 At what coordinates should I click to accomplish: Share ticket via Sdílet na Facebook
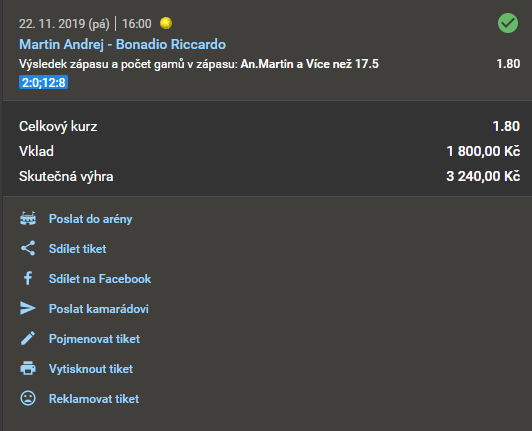click(x=100, y=279)
